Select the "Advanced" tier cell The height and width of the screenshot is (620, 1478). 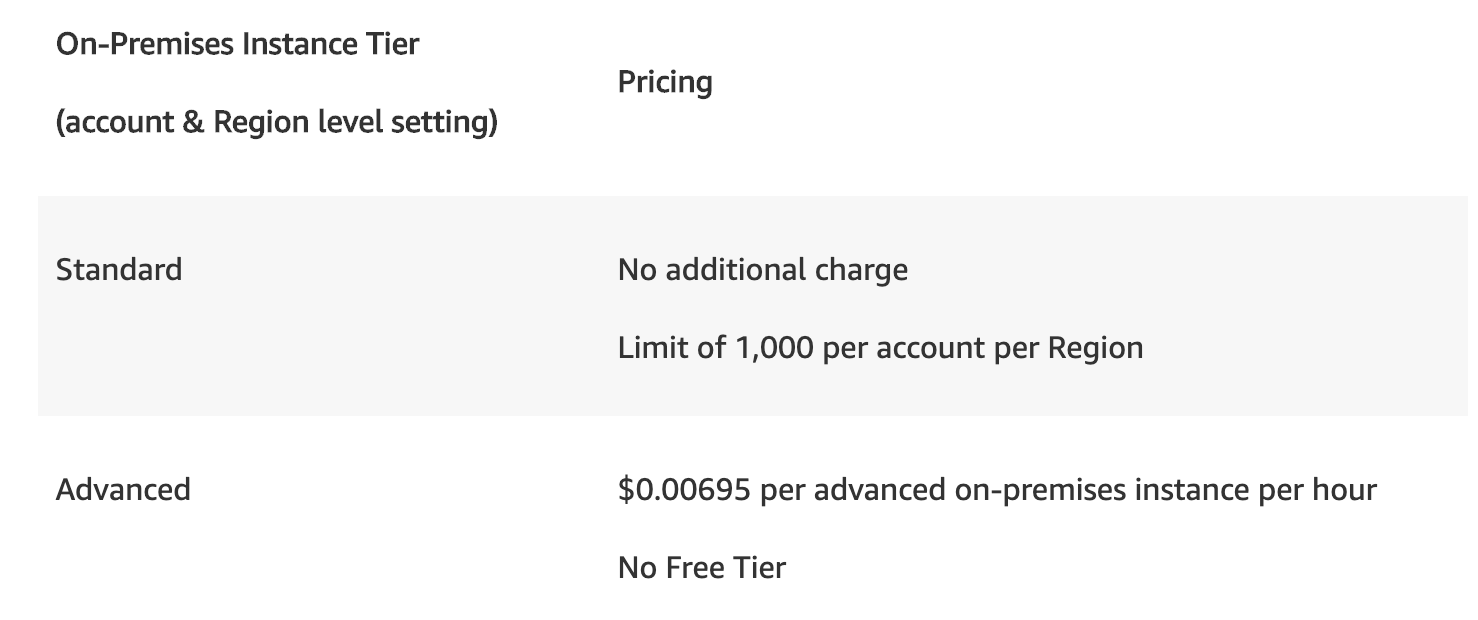pos(123,490)
